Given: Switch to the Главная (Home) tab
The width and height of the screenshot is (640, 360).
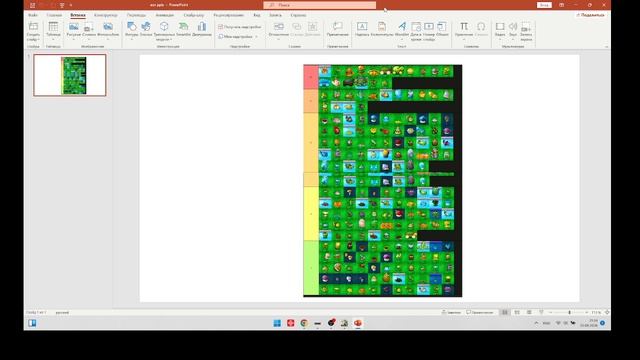Looking at the screenshot, I should click(x=54, y=15).
